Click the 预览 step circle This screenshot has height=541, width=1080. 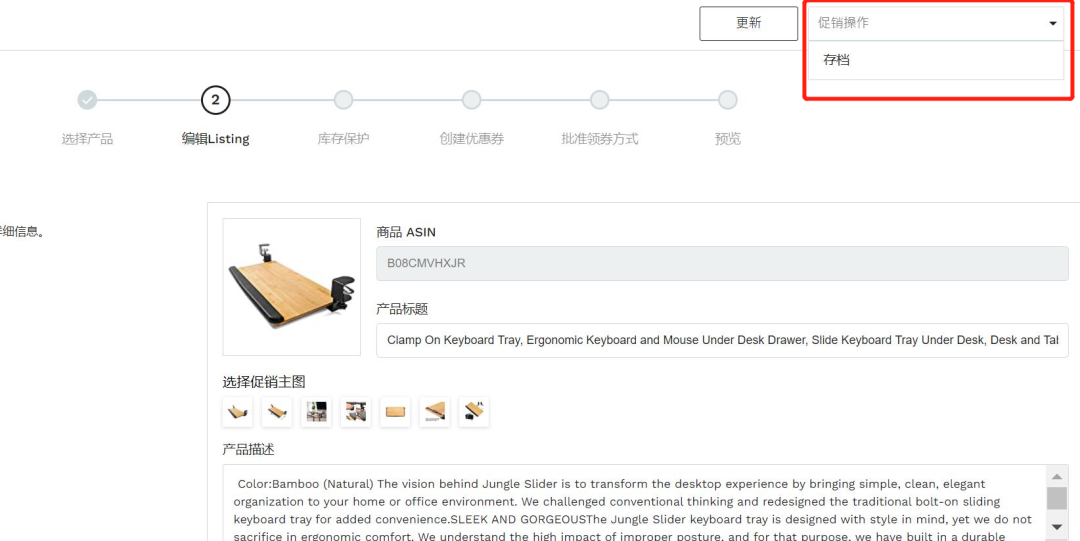point(727,100)
